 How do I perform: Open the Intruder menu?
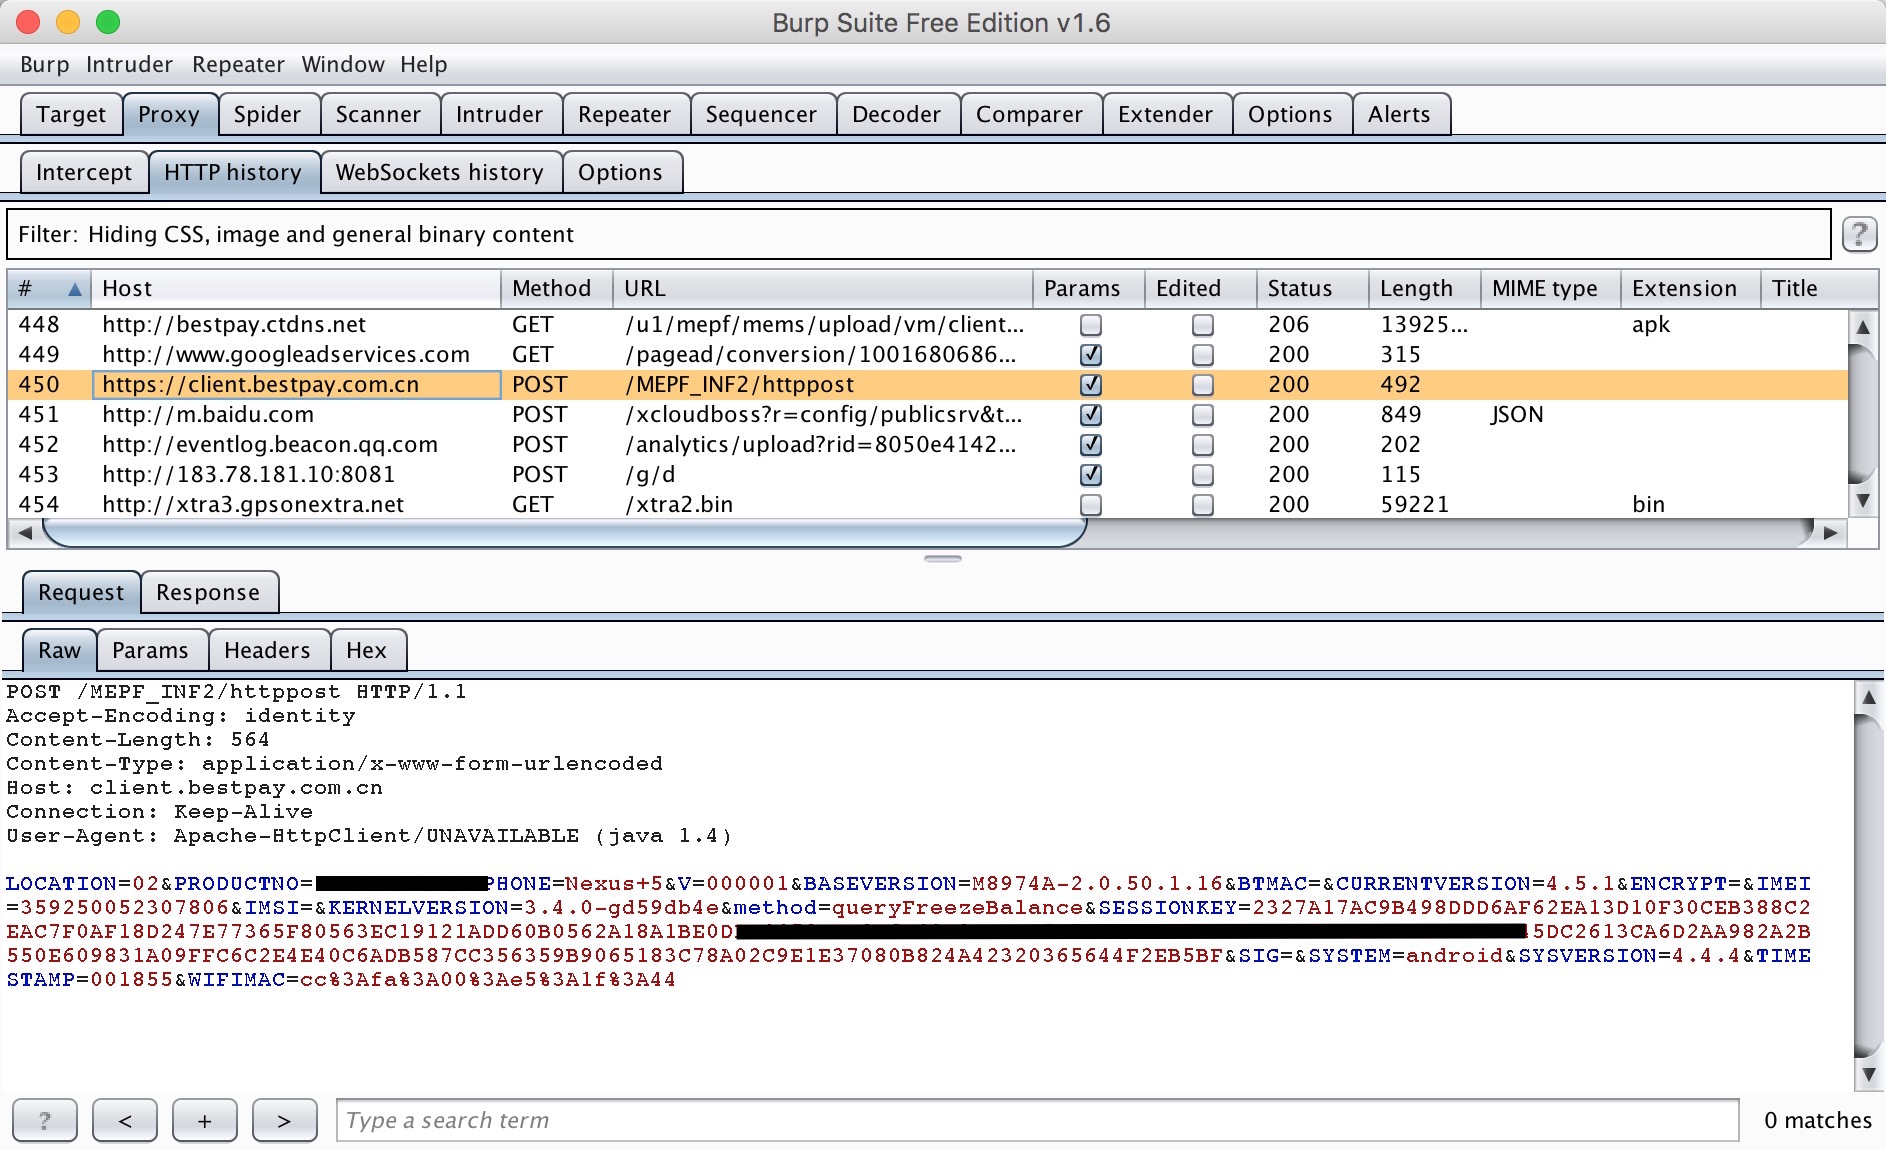point(129,65)
